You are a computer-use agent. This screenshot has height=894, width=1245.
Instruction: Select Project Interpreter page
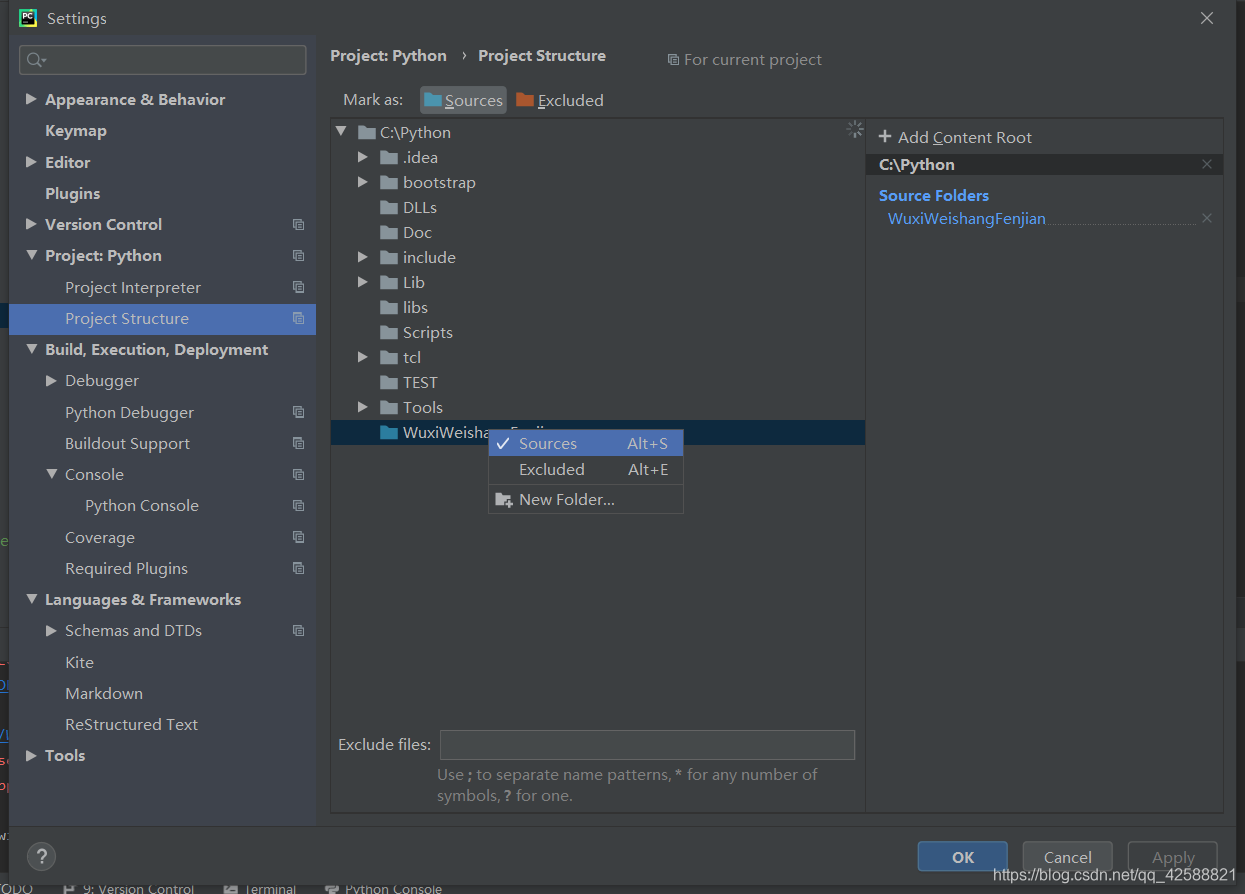point(133,287)
